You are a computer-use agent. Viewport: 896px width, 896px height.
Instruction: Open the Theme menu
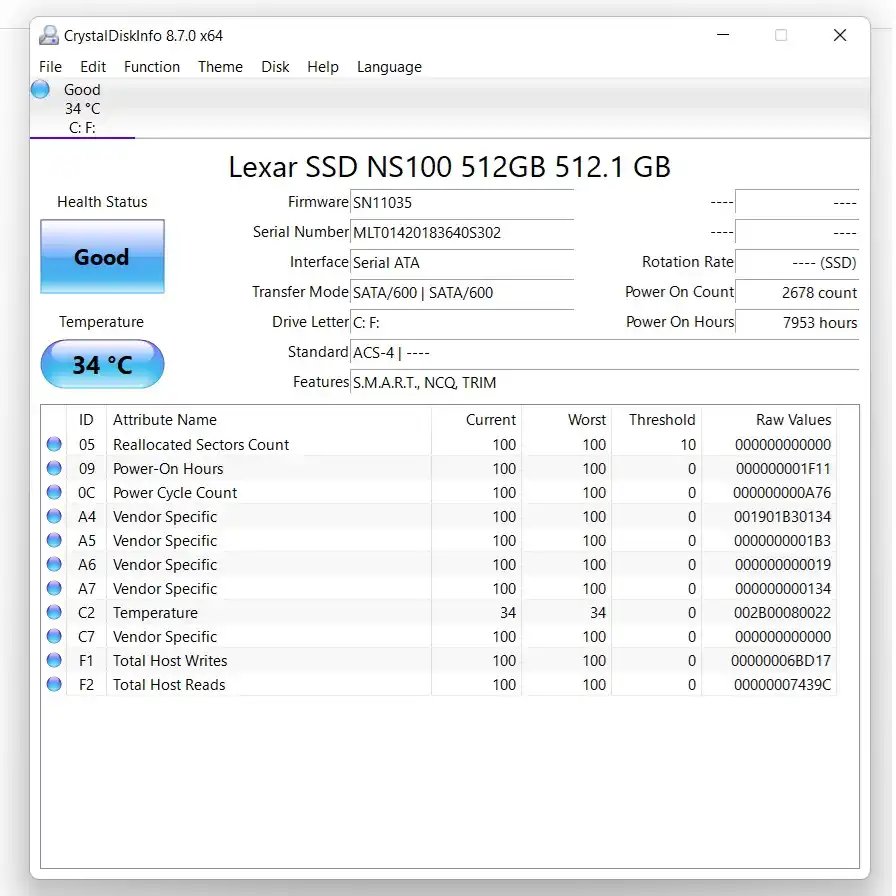coord(221,67)
